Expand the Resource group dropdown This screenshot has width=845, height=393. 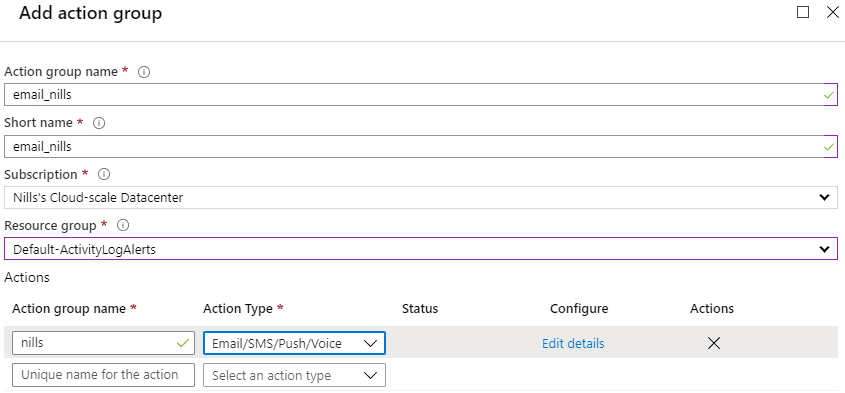pos(420,249)
